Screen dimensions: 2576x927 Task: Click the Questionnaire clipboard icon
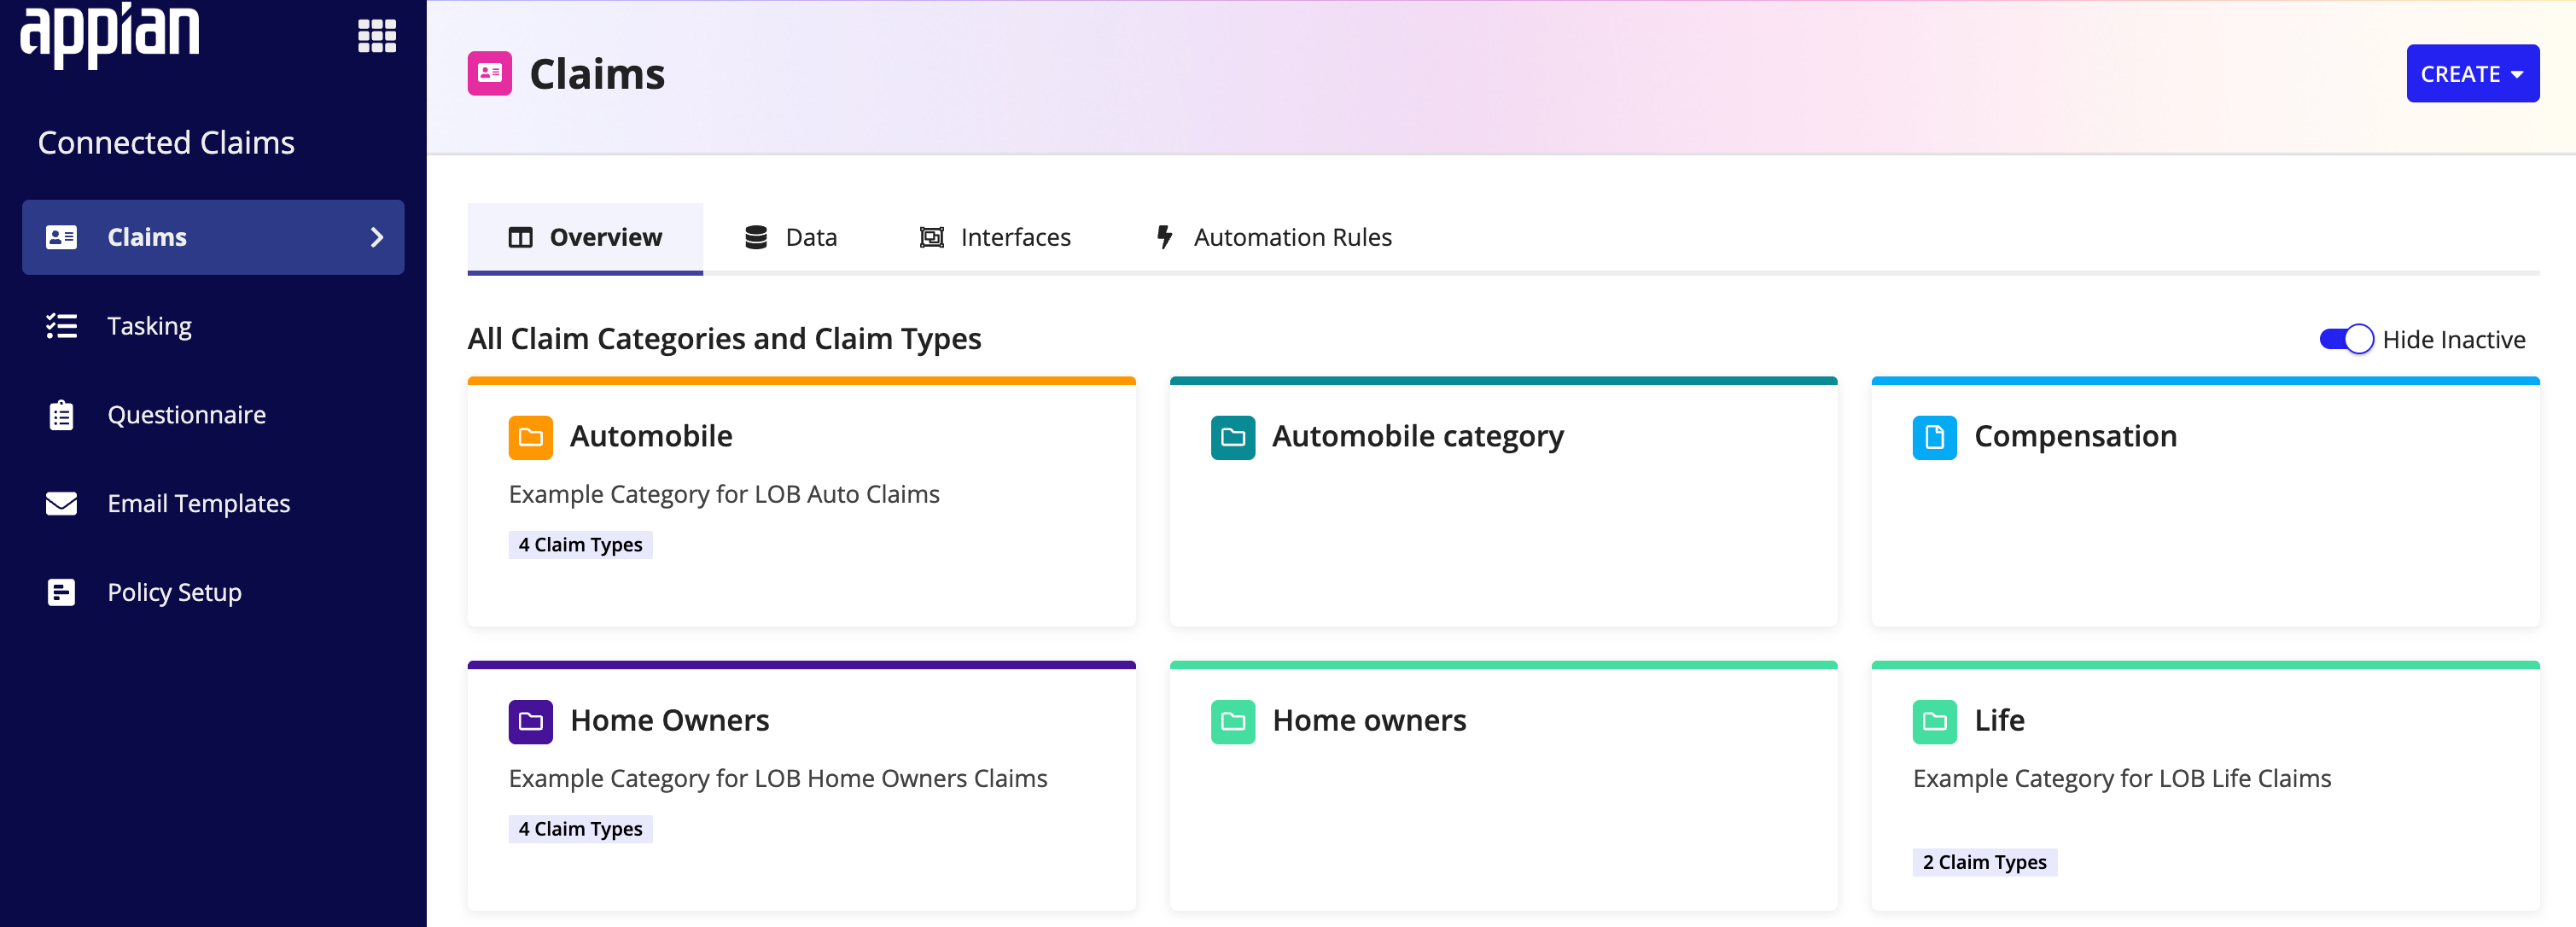pyautogui.click(x=62, y=415)
